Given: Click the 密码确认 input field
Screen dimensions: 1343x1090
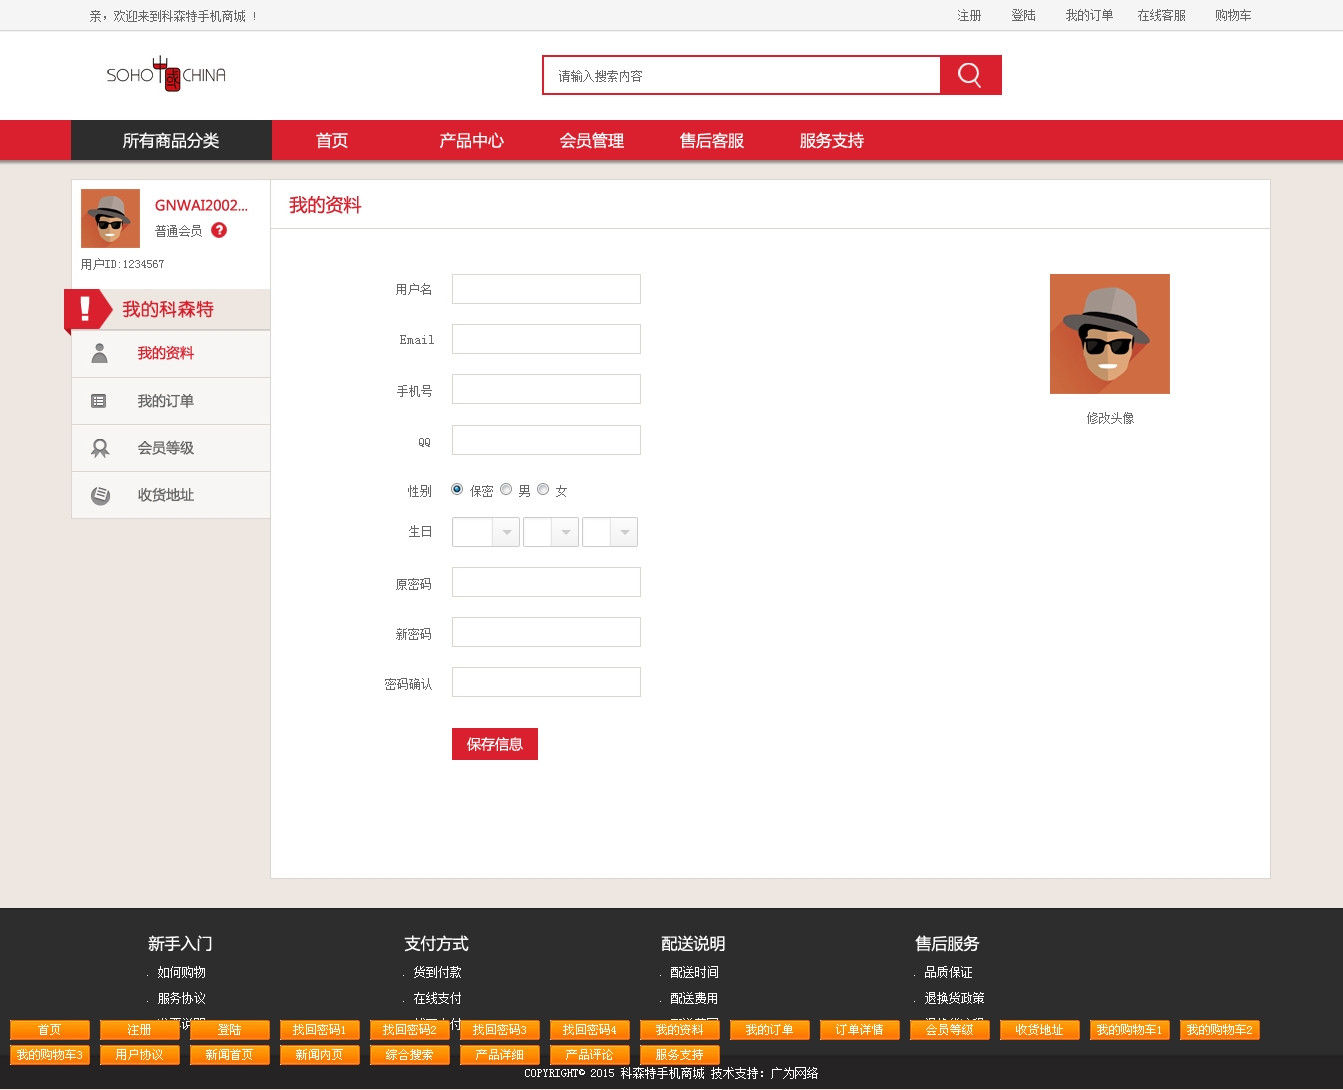Looking at the screenshot, I should click(x=546, y=682).
